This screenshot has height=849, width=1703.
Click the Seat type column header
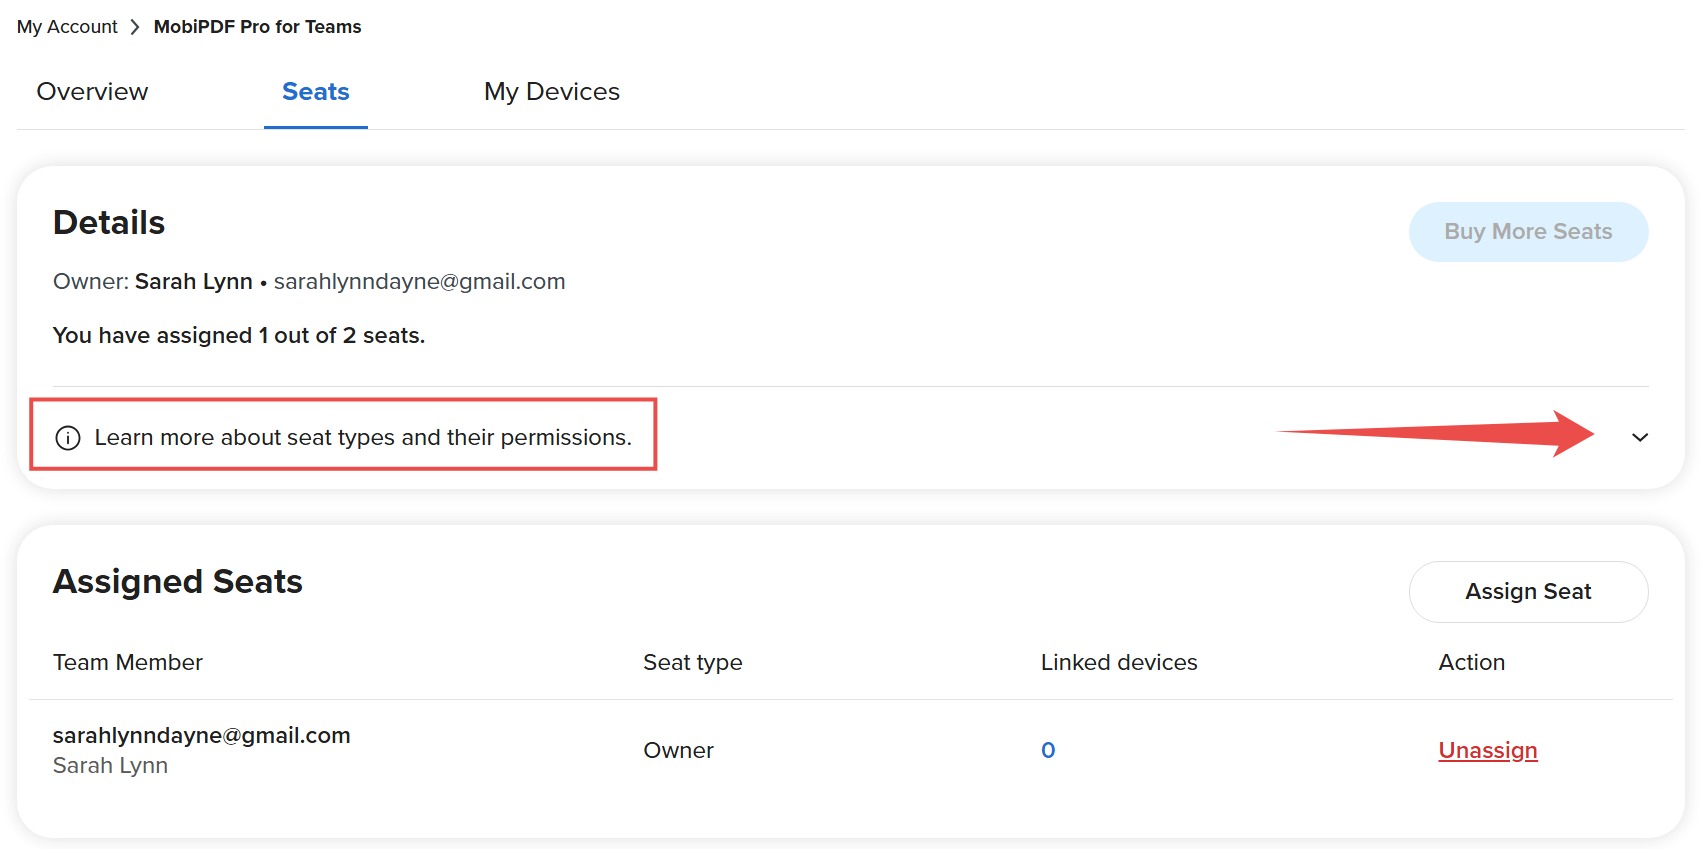coord(692,662)
